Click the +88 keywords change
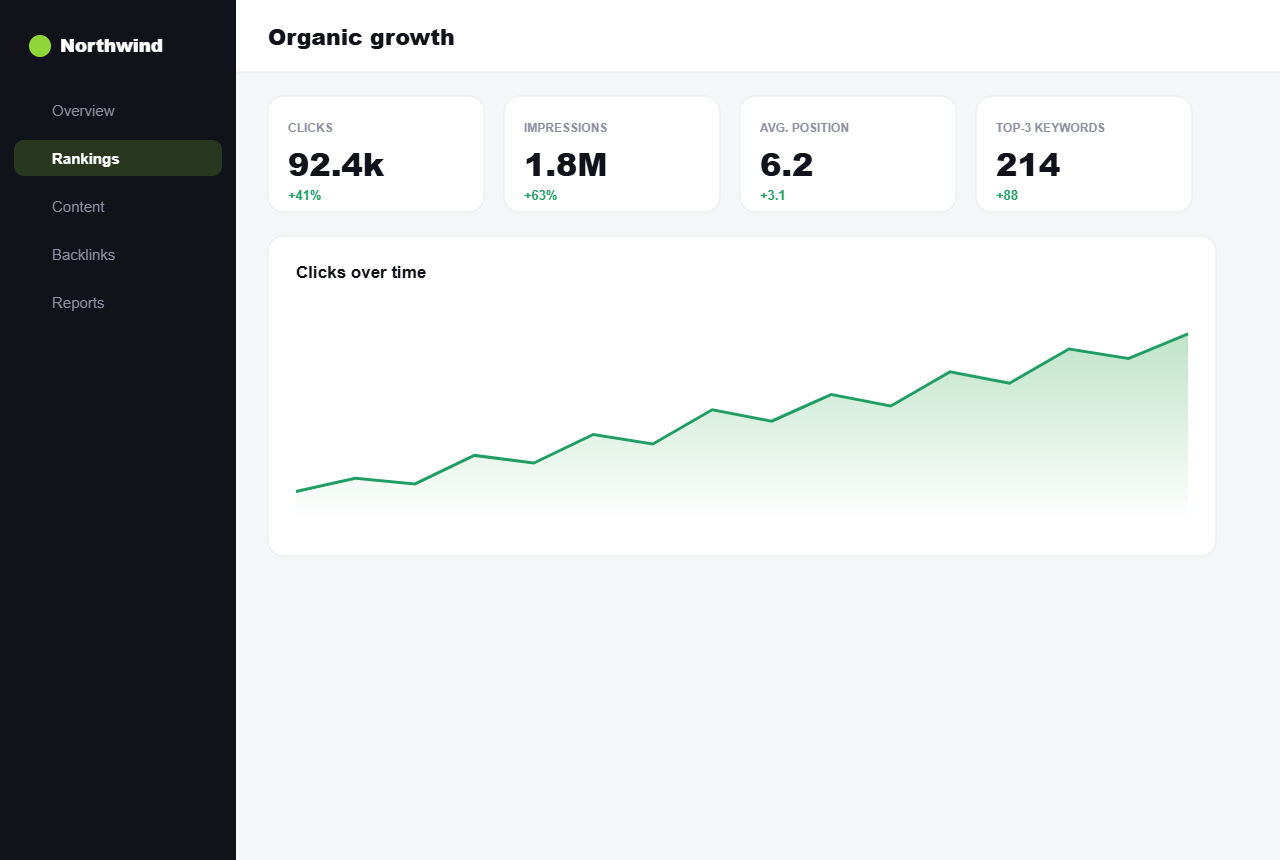1280x860 pixels. (x=1007, y=196)
